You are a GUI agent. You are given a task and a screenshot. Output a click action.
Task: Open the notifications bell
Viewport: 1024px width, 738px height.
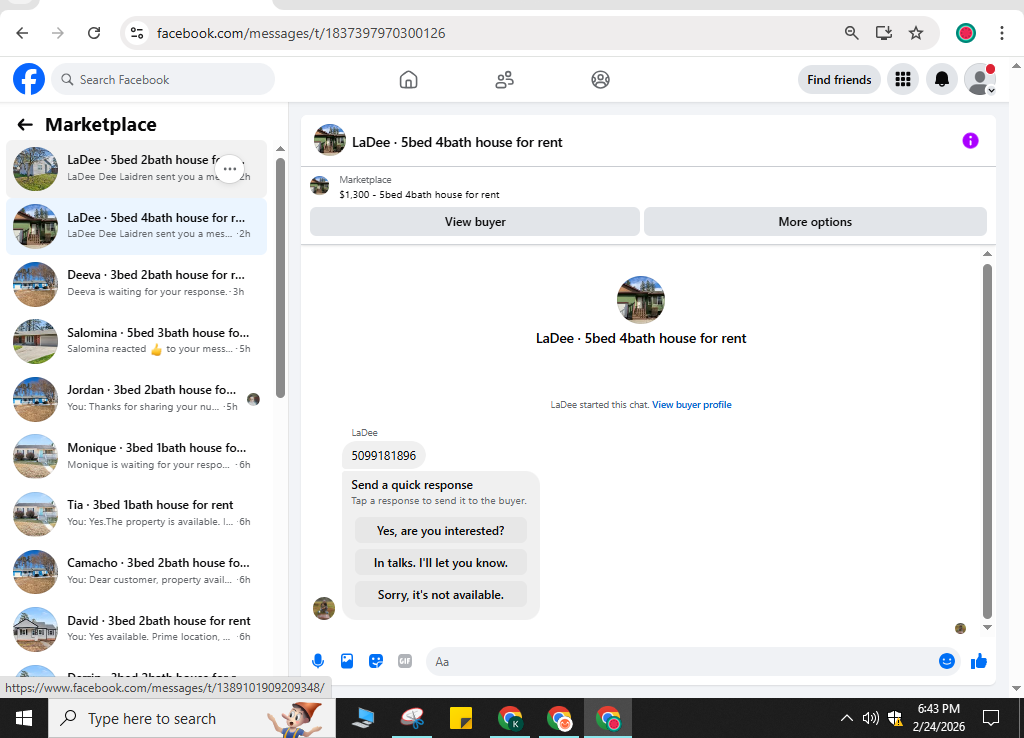941,80
